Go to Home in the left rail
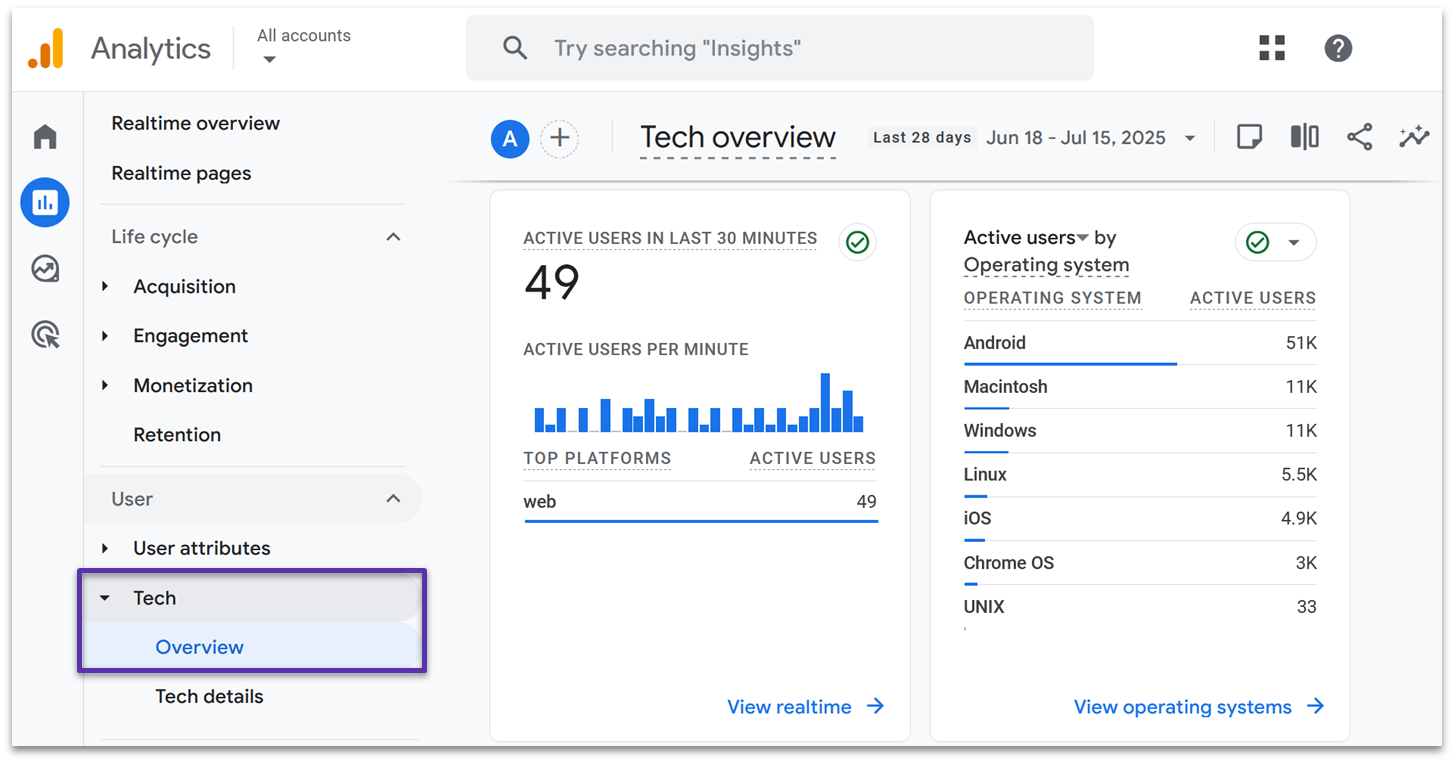Image resolution: width=1454 pixels, height=763 pixels. point(45,137)
